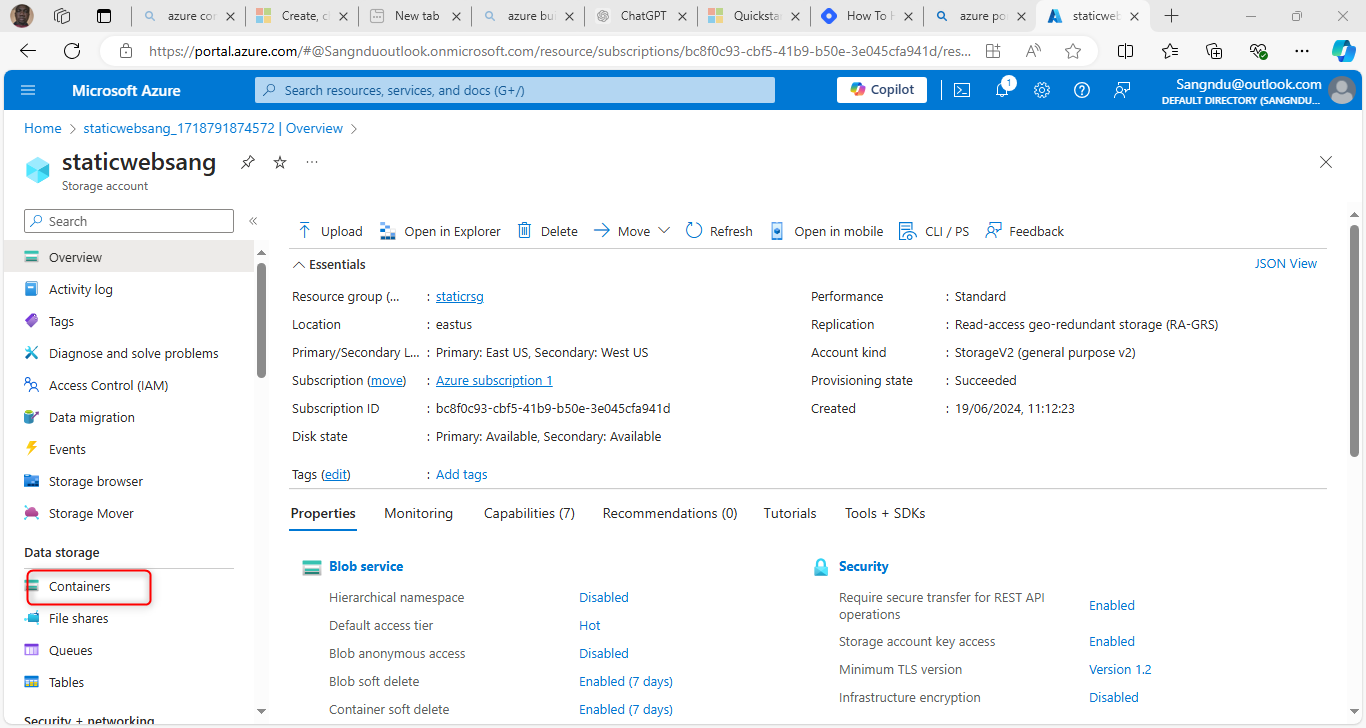Open portal settings gear

point(1042,90)
